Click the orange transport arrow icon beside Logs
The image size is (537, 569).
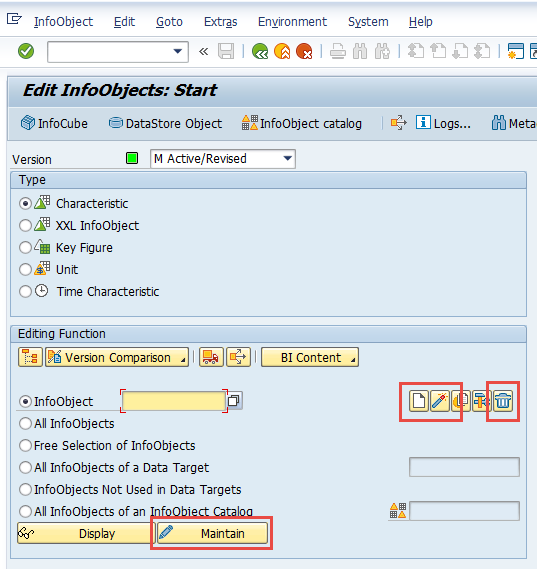399,123
